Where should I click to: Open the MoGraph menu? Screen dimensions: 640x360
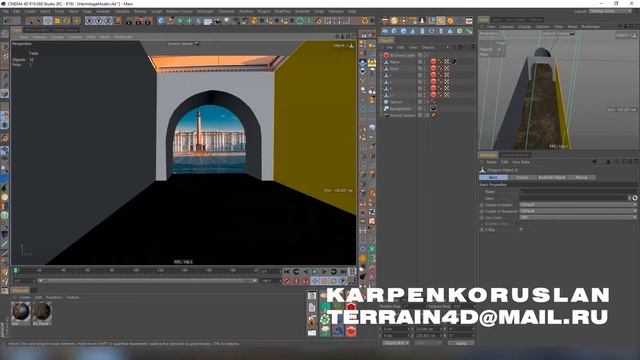tap(205, 11)
